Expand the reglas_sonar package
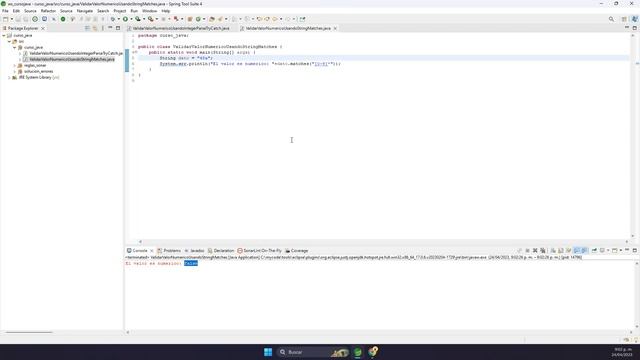 15,65
